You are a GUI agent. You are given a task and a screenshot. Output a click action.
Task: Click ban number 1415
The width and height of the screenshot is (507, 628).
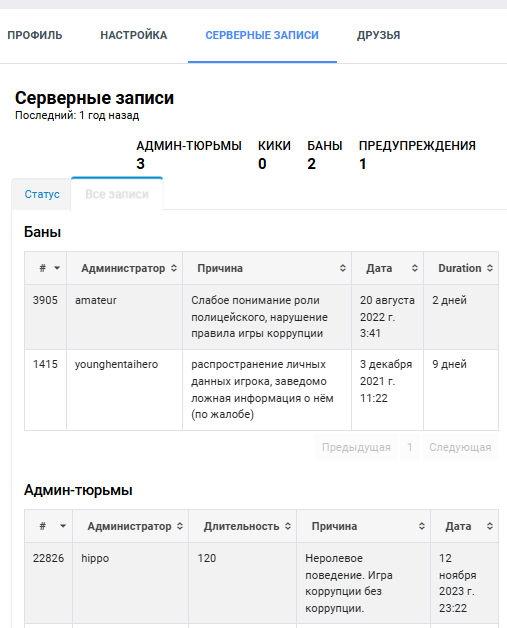[45, 364]
